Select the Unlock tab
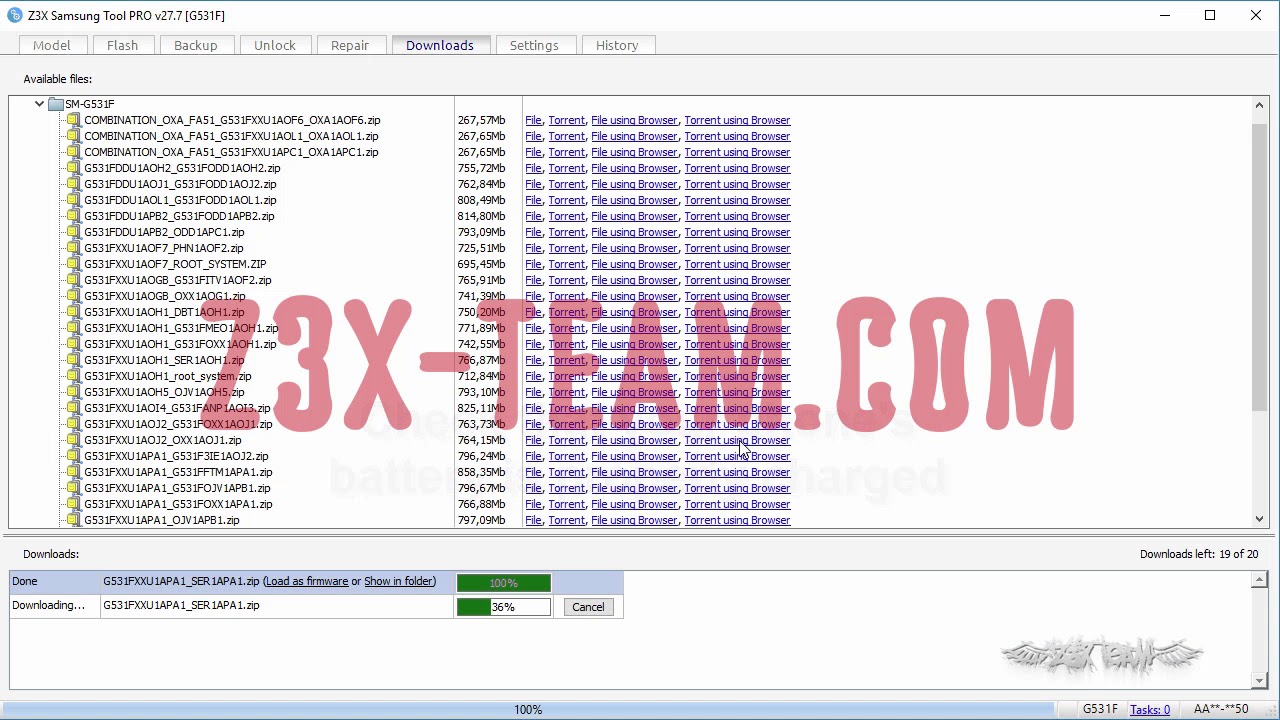Screen dimensions: 1280x720 tap(275, 45)
